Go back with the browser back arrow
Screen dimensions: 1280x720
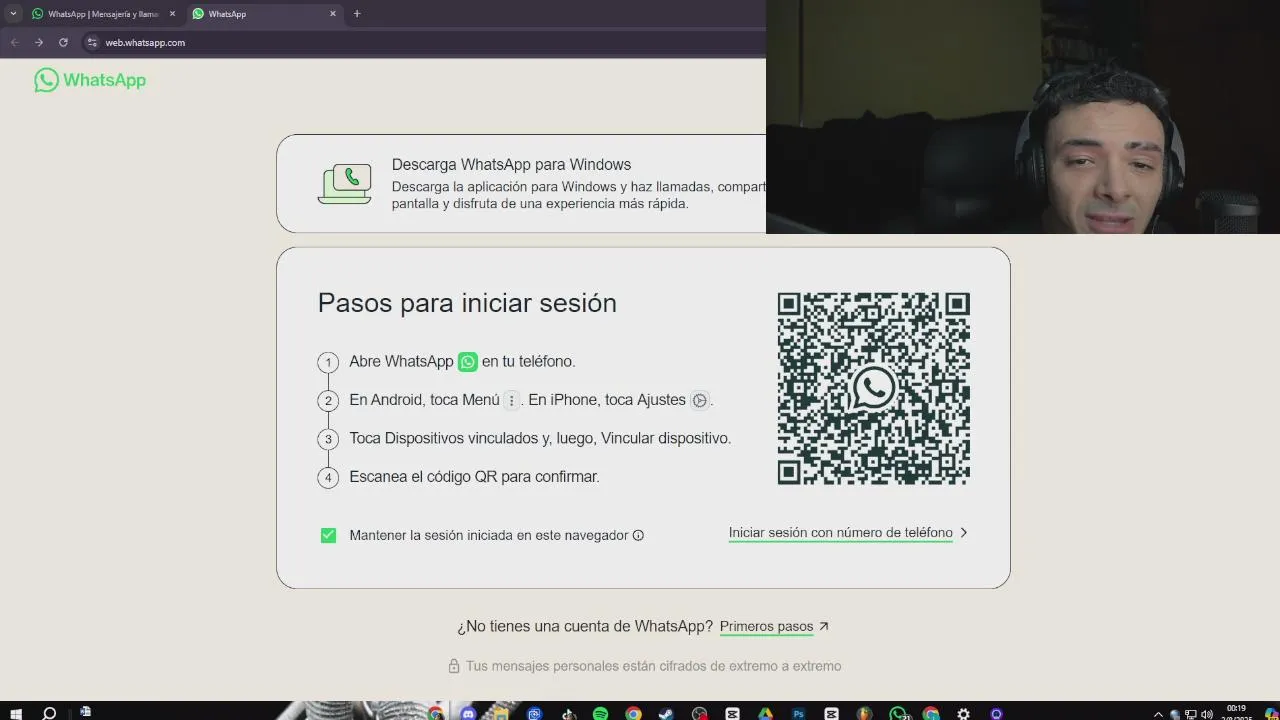14,42
